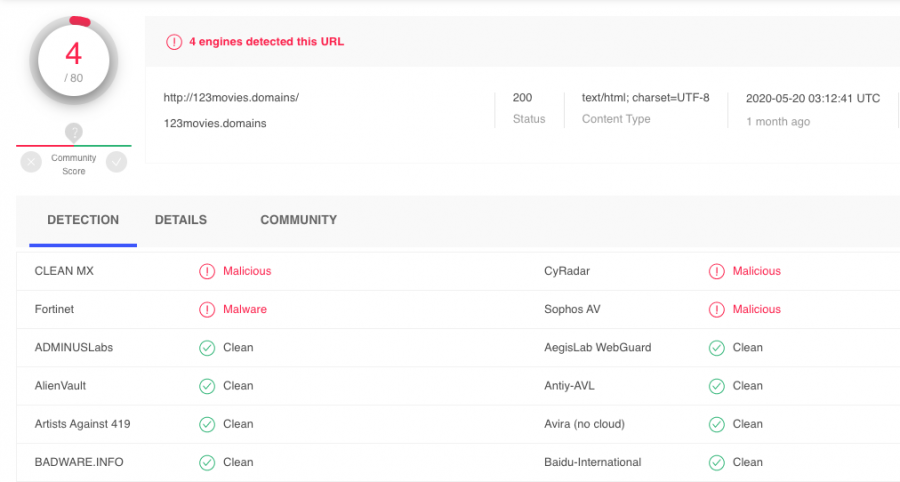Click the Community Score red-green bar
900x482 pixels.
[x=73, y=146]
